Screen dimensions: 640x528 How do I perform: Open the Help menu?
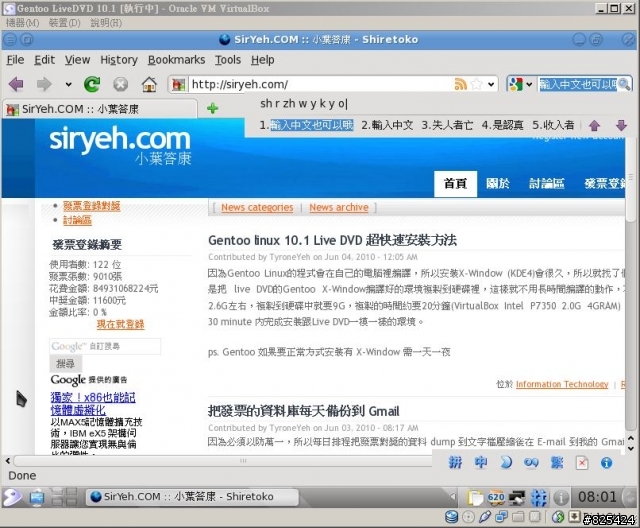[262, 60]
